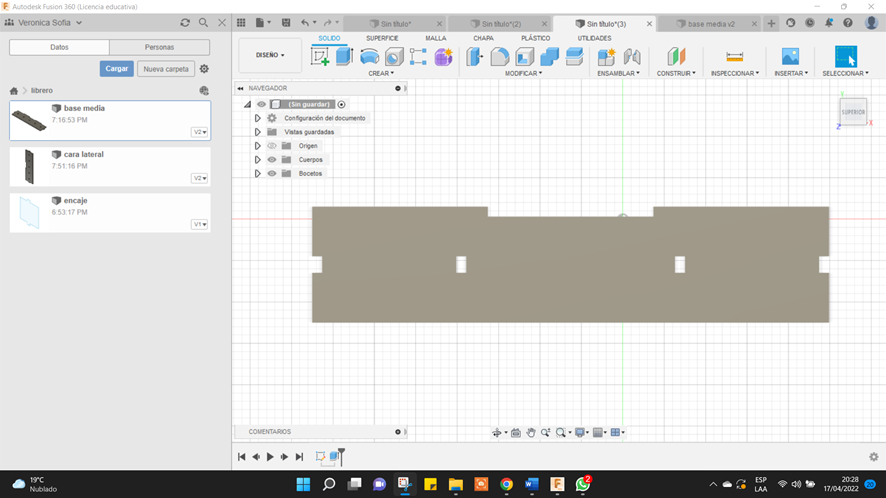The image size is (886, 498).
Task: Expand Configuración del documento node
Action: tap(257, 118)
